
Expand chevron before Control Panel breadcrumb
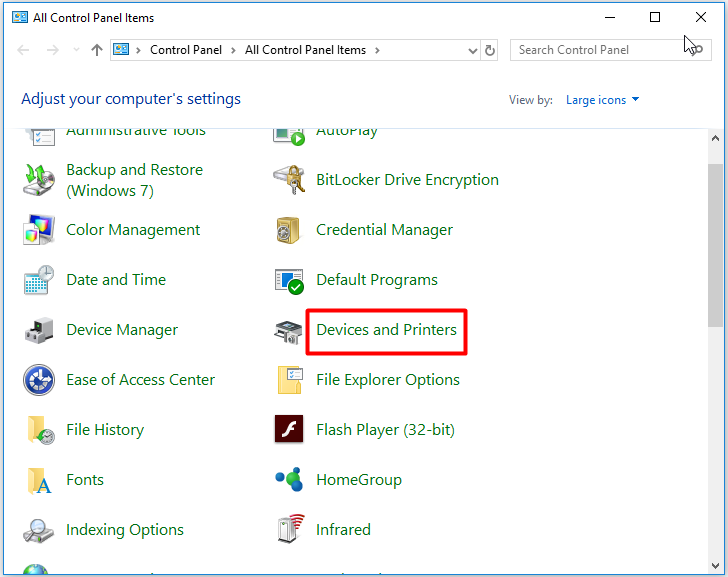138,50
